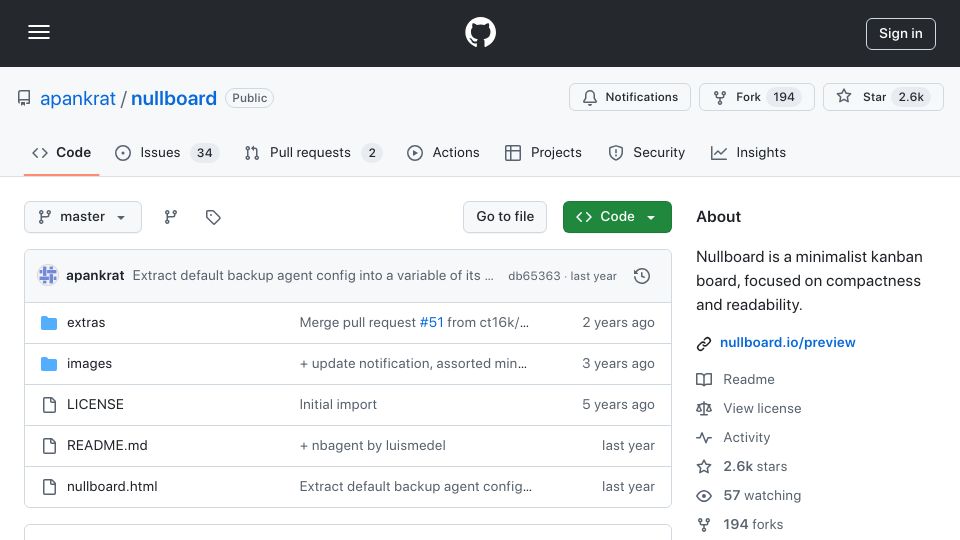Visit nullboard.io/preview link
This screenshot has width=960, height=540.
[x=787, y=342]
